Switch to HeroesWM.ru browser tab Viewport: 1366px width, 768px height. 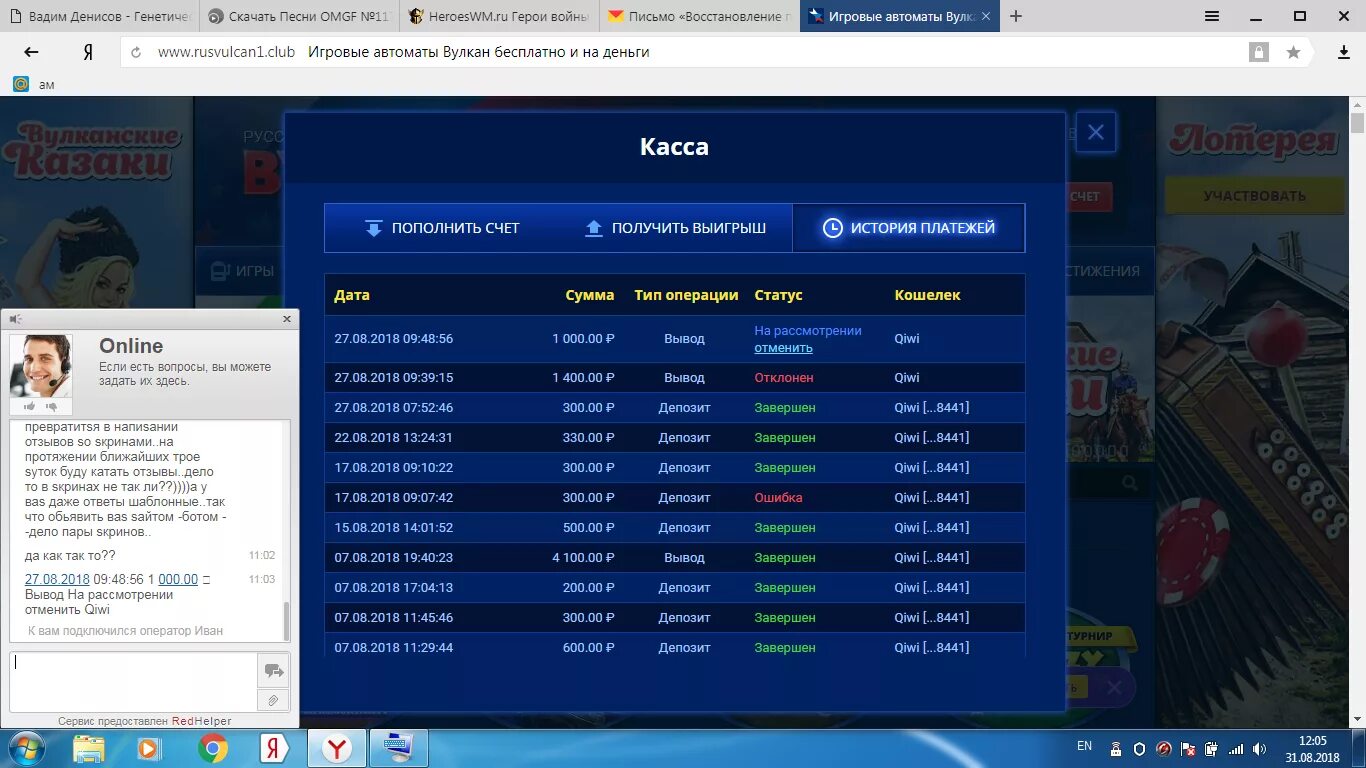tap(500, 16)
